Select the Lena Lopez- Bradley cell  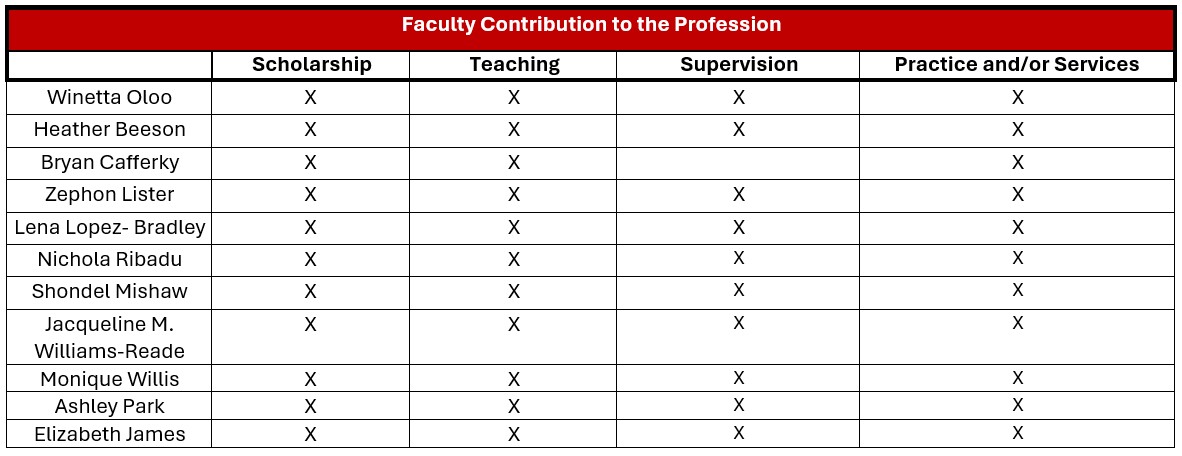tap(110, 228)
